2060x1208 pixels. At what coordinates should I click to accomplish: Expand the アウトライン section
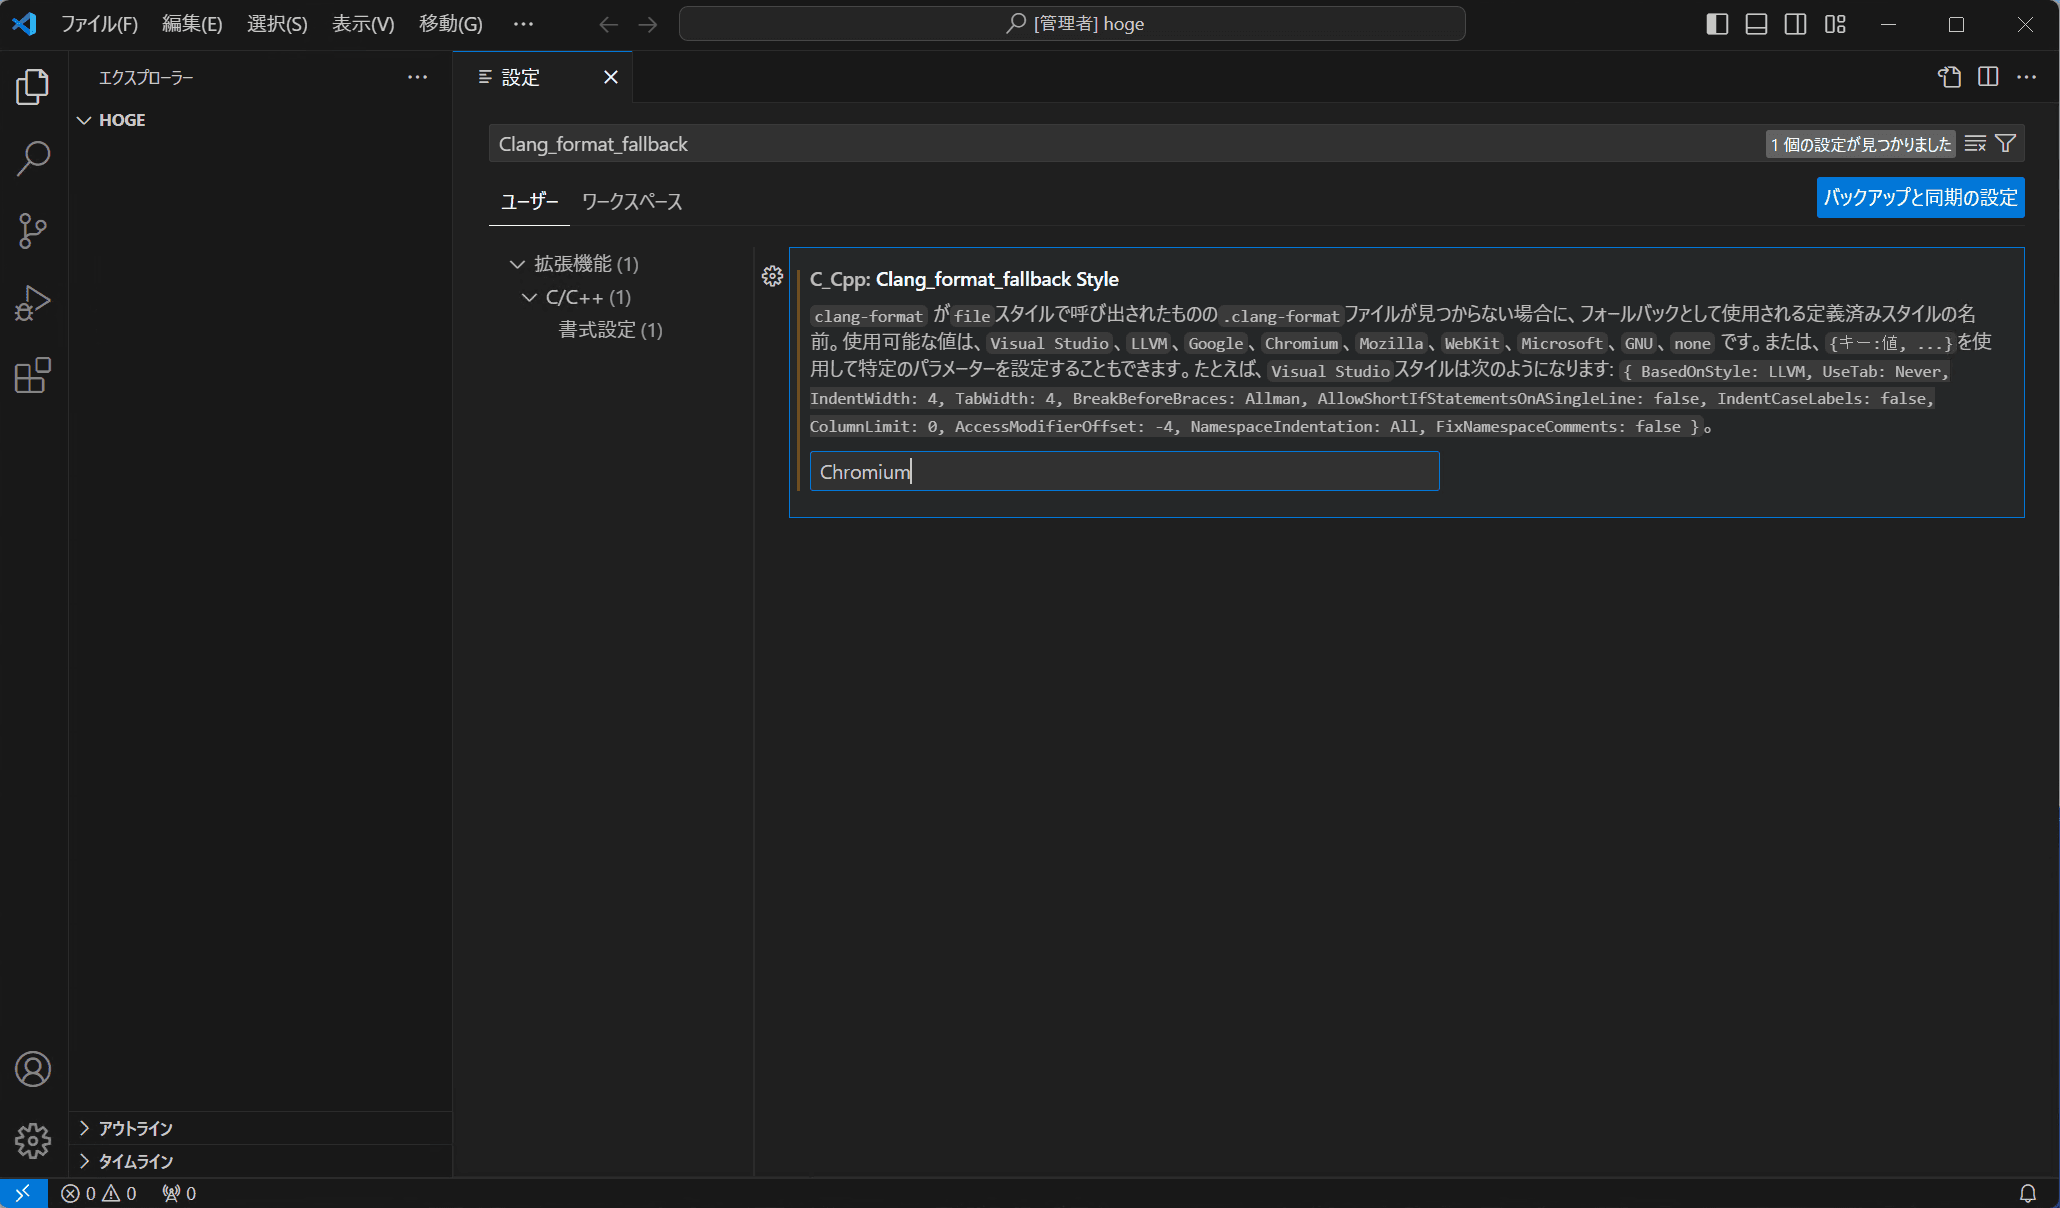coord(260,1128)
